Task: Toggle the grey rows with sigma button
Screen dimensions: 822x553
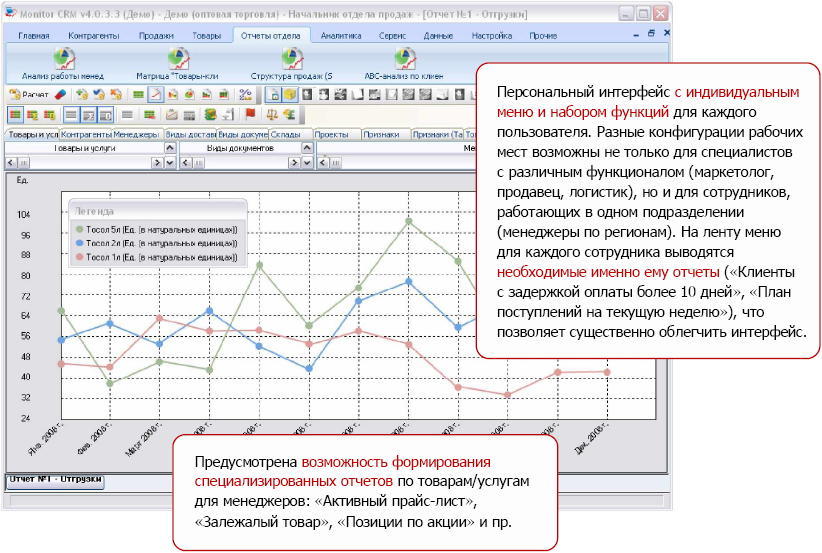Action: pyautogui.click(x=89, y=115)
